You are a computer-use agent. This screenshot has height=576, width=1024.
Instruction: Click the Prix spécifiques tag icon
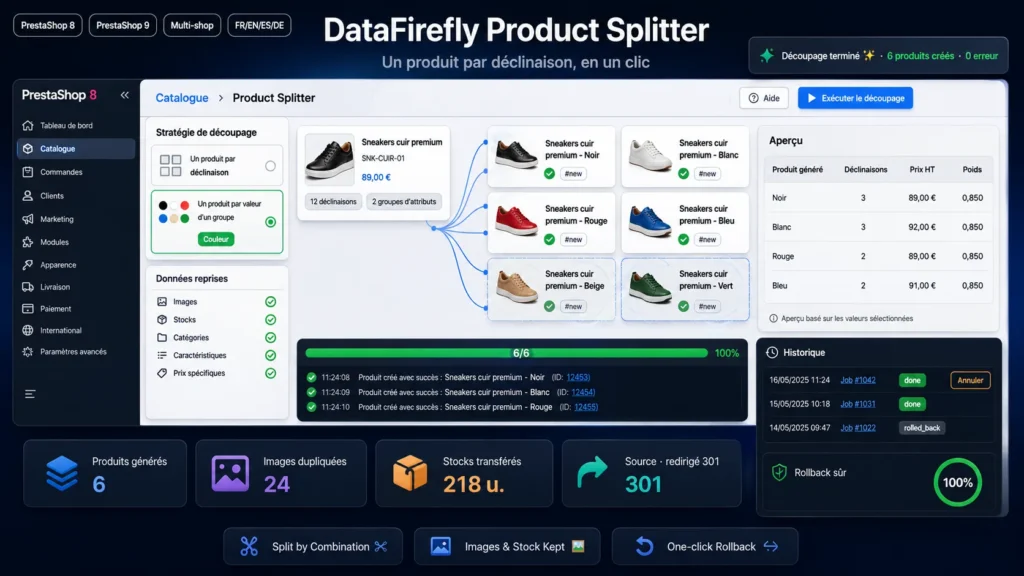[x=162, y=373]
